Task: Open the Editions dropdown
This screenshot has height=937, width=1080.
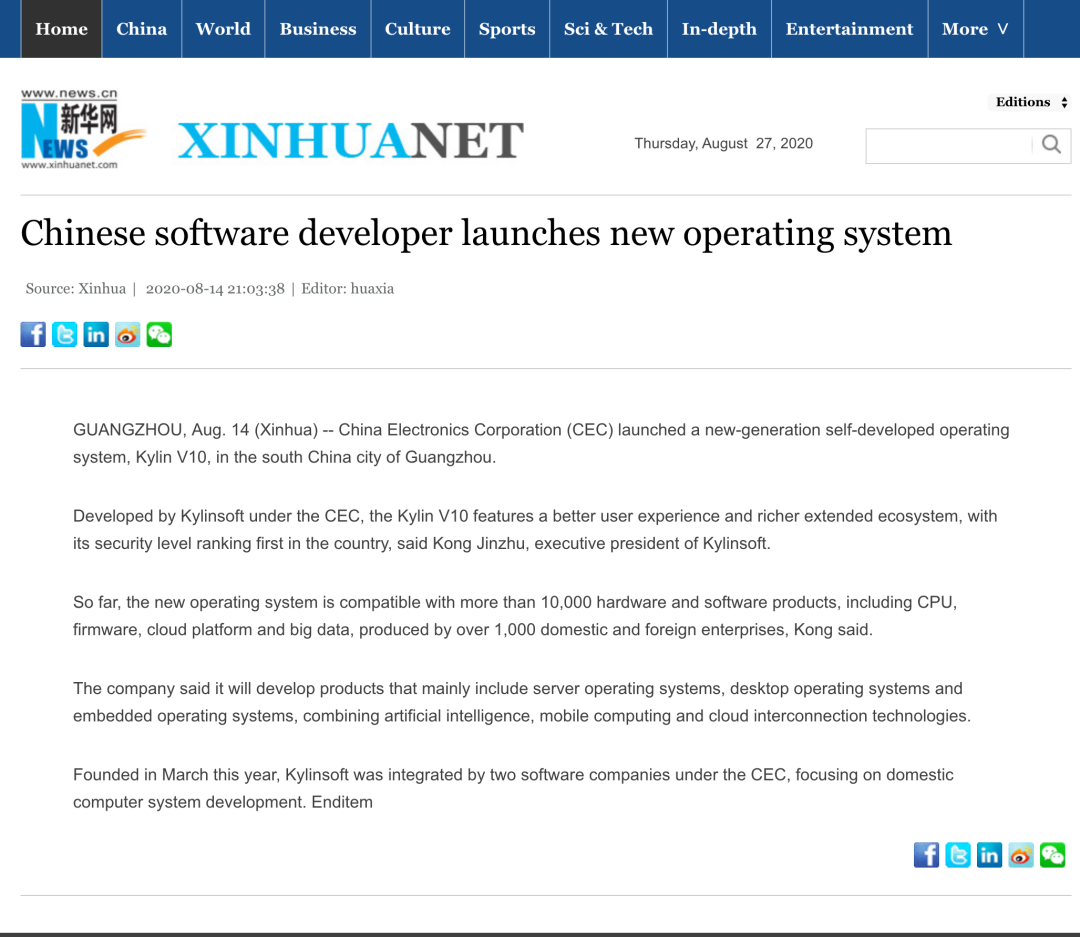Action: coord(1032,102)
